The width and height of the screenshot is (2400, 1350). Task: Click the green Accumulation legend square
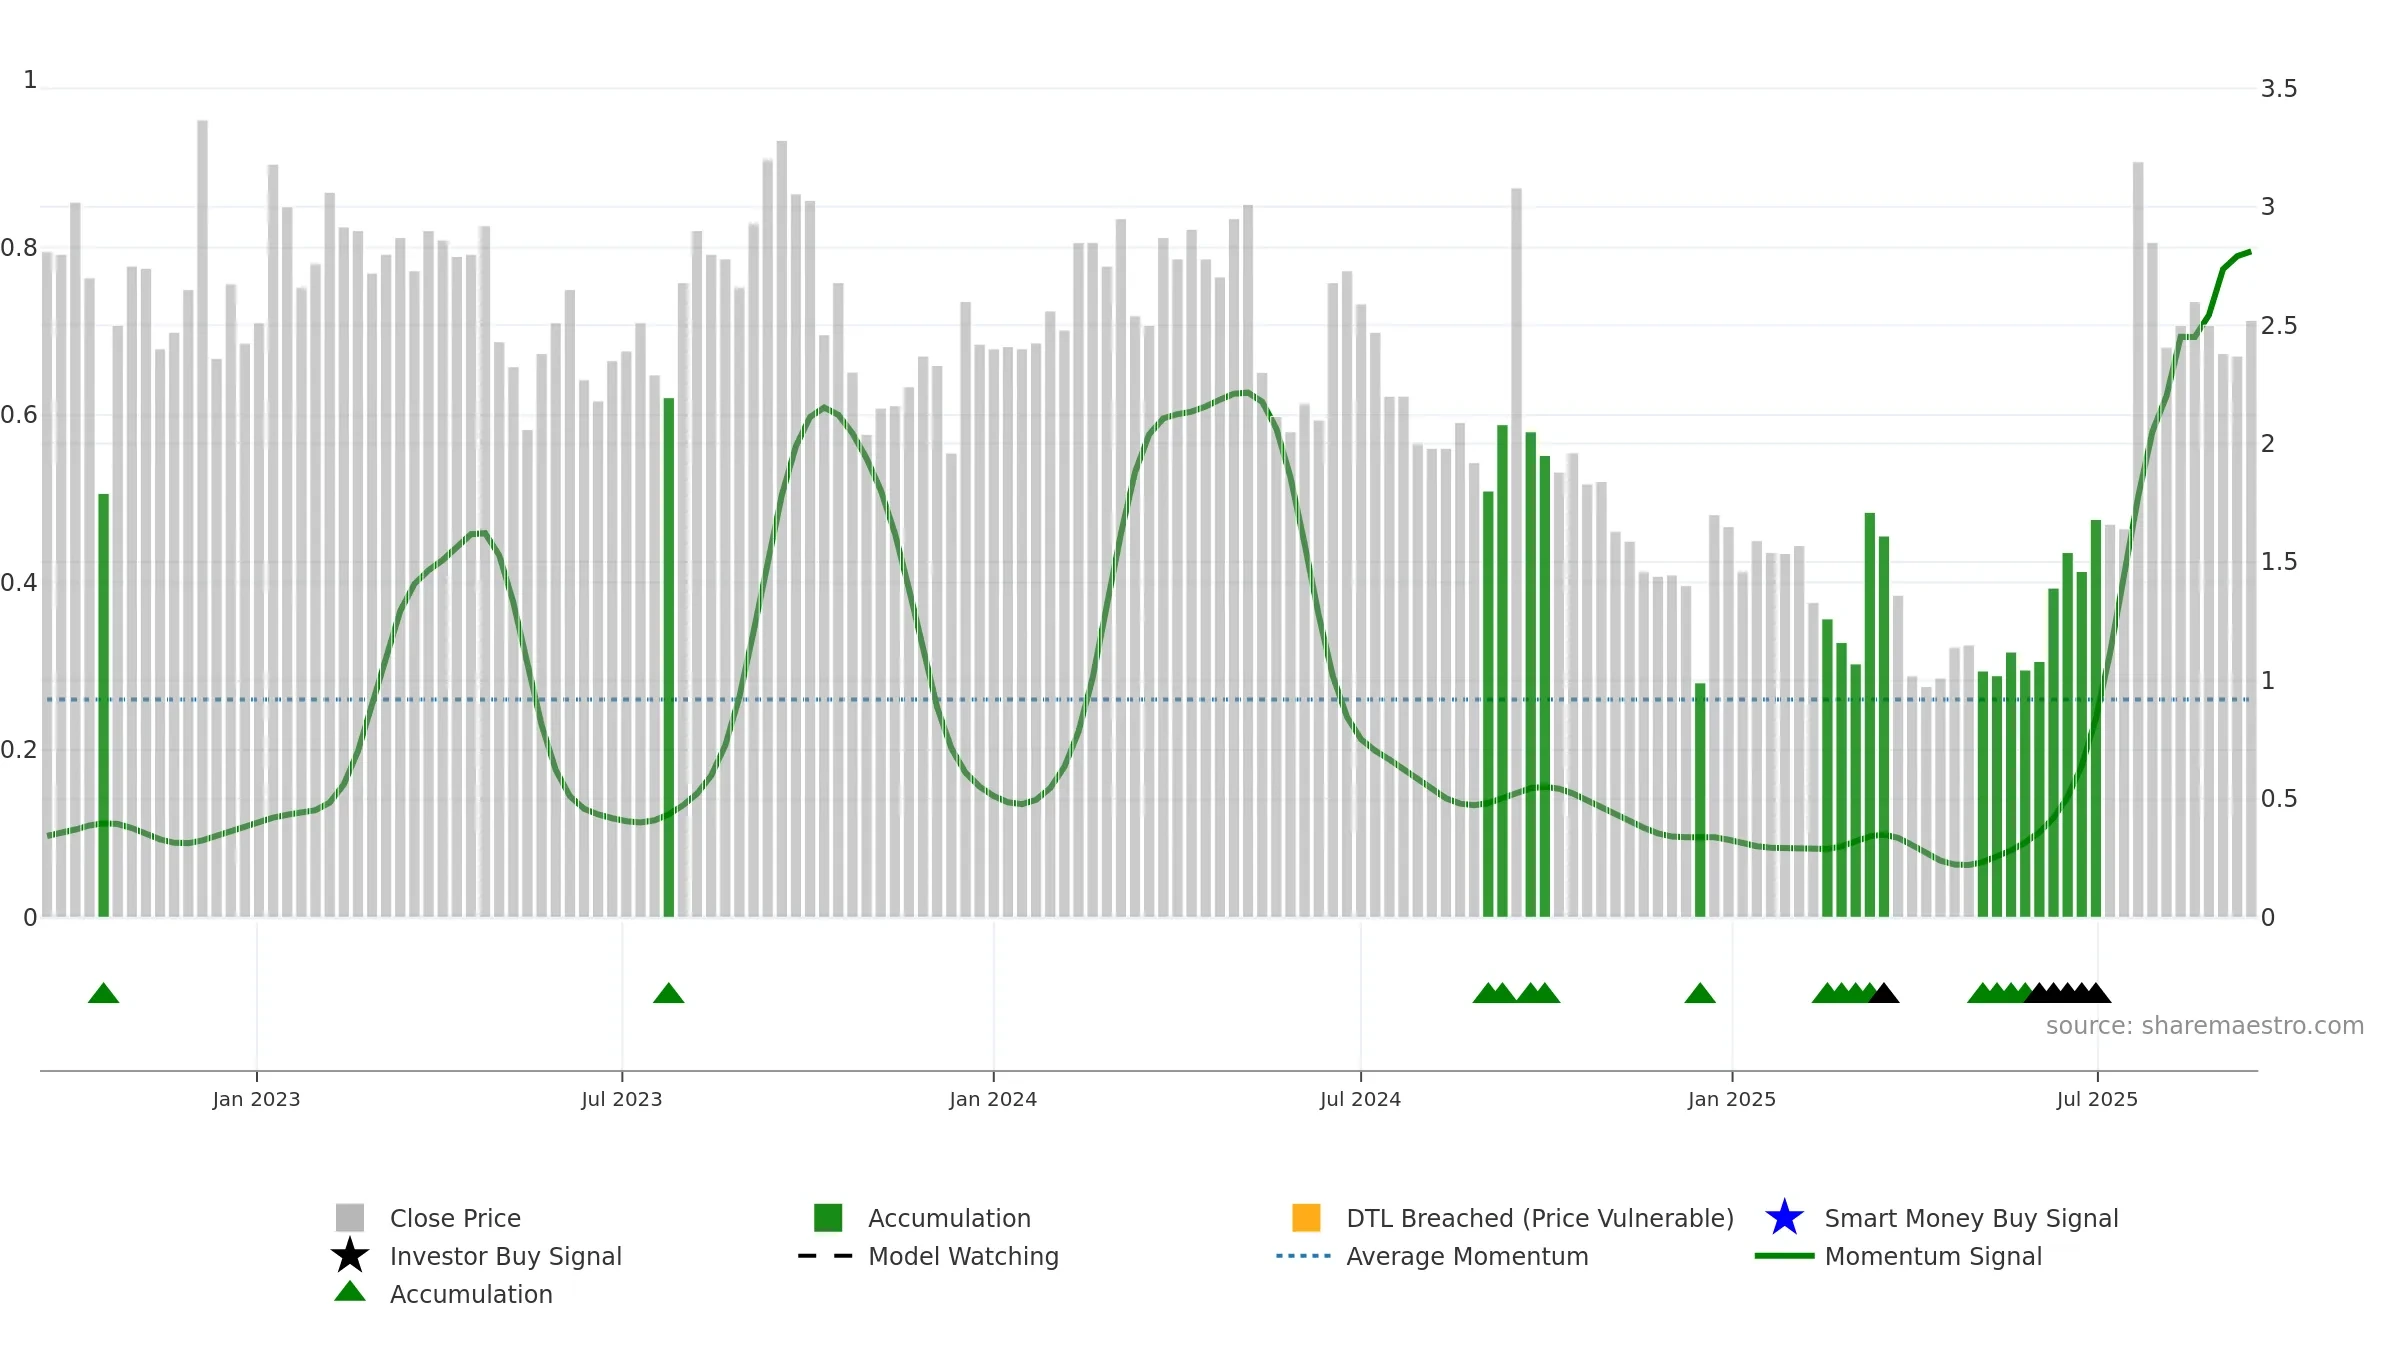pyautogui.click(x=828, y=1218)
